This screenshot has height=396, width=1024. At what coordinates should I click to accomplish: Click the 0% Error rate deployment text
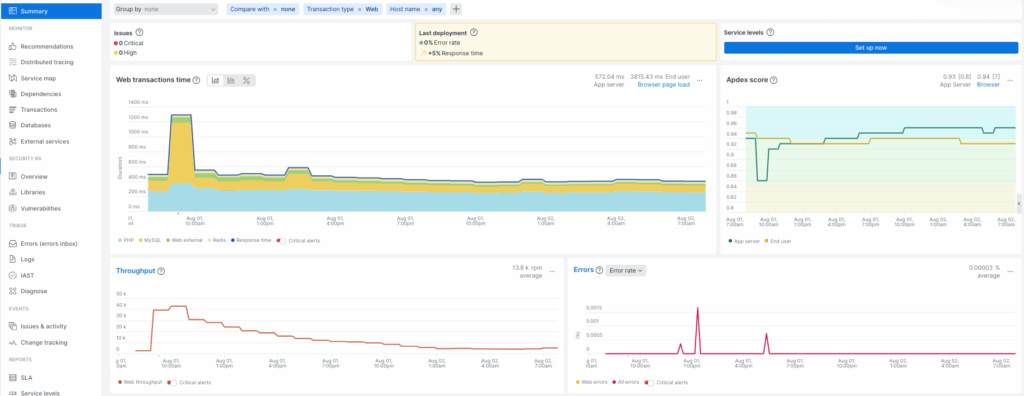(x=441, y=42)
